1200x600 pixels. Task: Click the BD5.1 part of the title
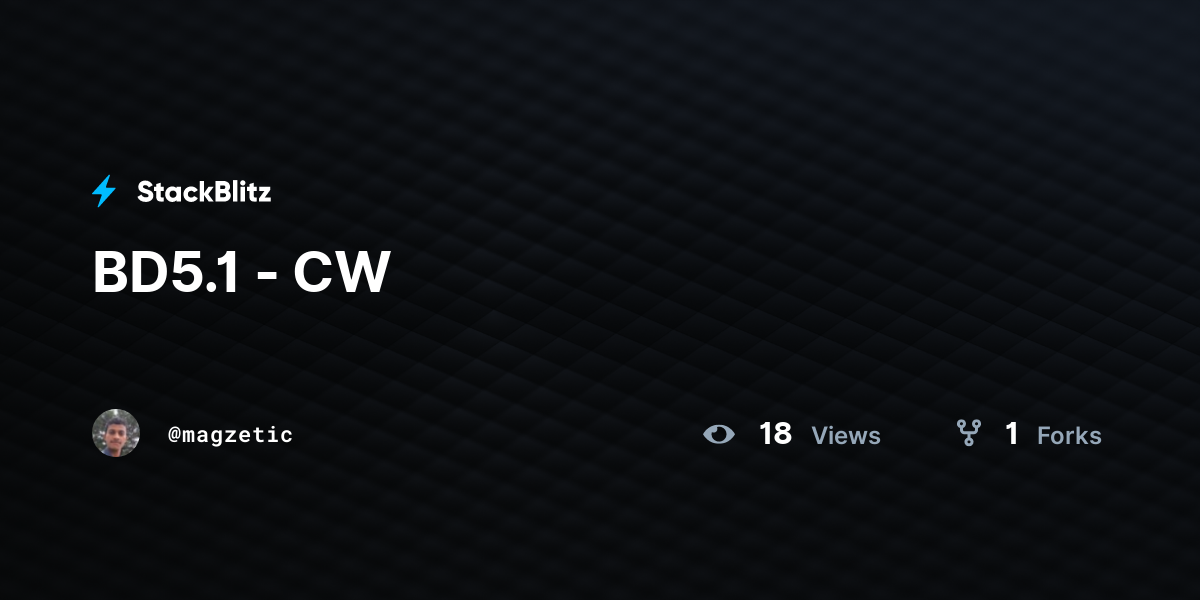pos(166,273)
